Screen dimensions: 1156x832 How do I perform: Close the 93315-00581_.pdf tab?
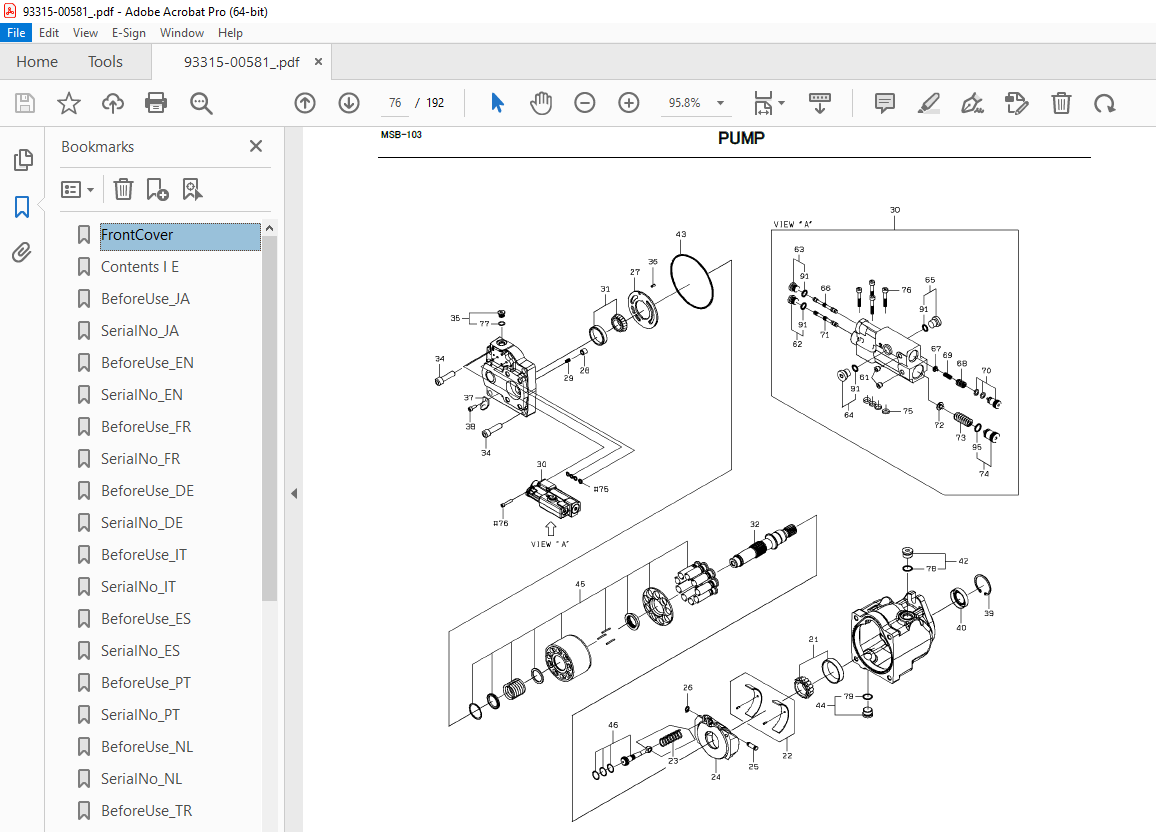(318, 62)
